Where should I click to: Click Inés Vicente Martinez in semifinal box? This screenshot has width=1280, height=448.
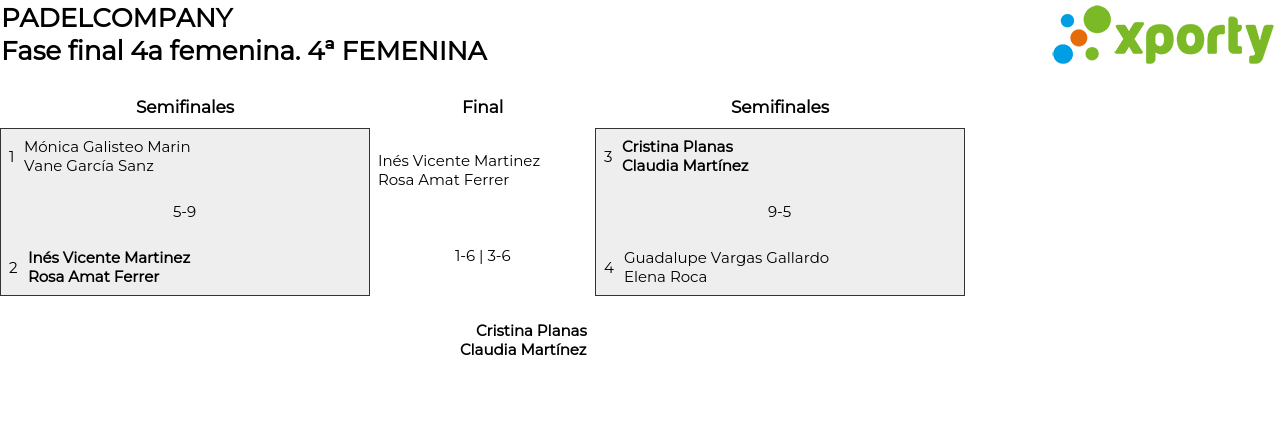109,258
